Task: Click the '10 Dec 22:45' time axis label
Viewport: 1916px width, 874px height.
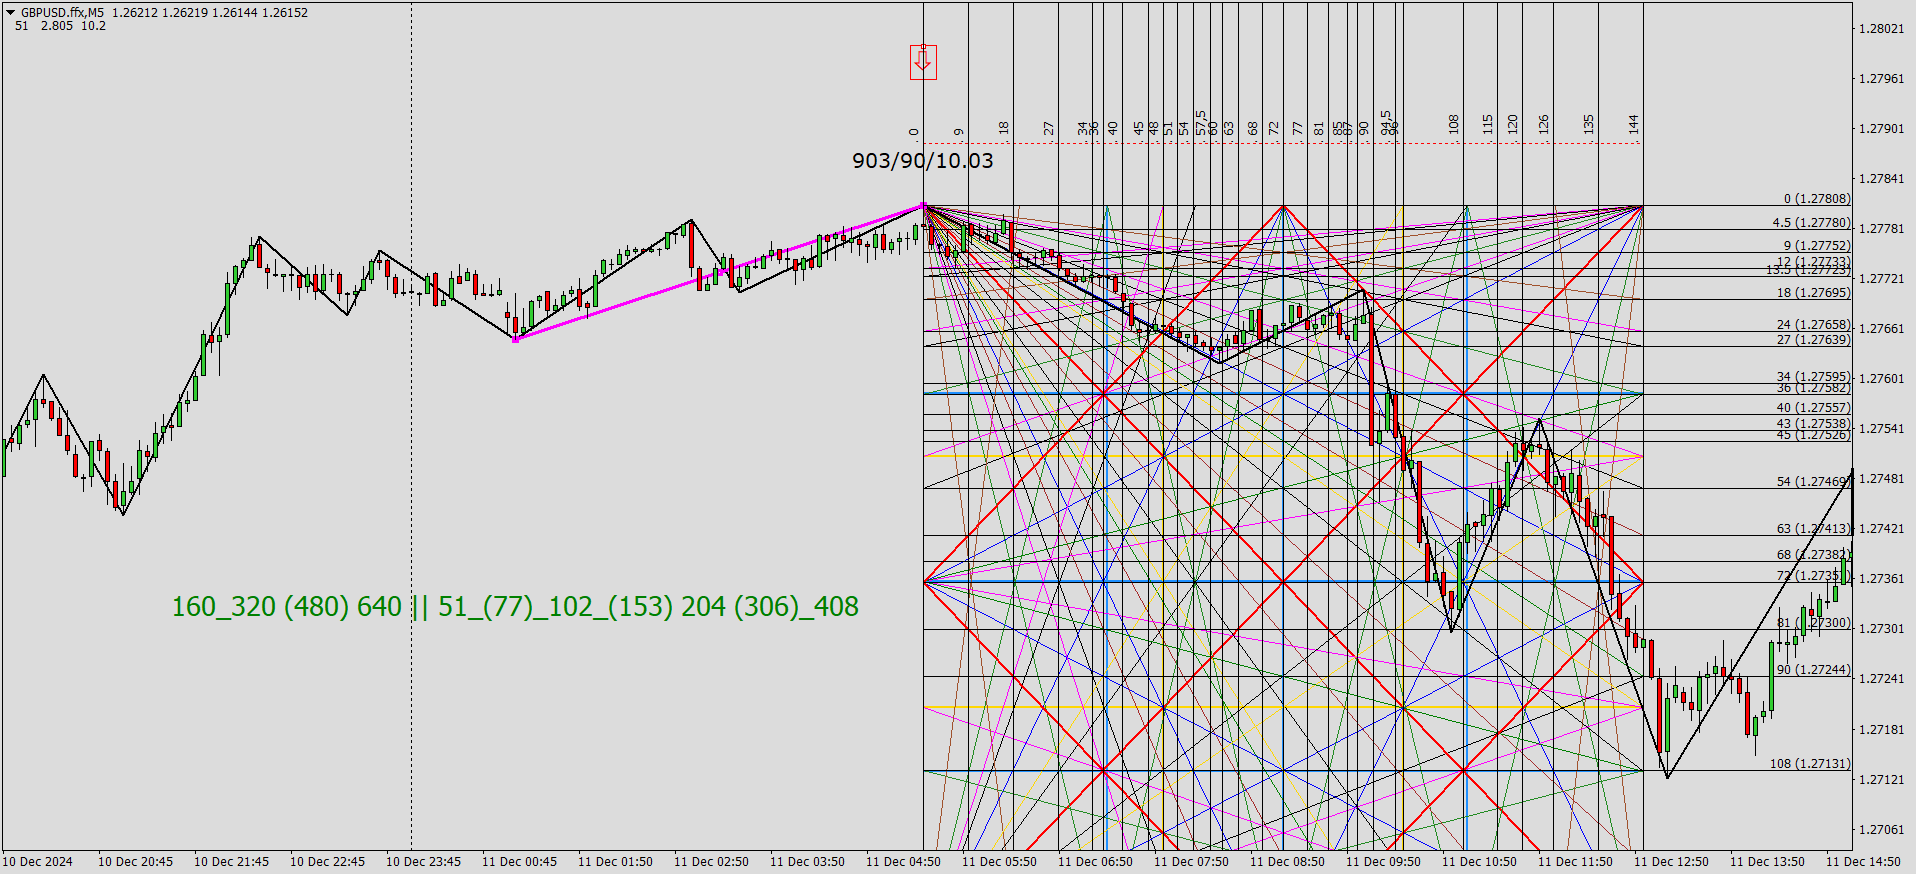Action: click(x=327, y=862)
